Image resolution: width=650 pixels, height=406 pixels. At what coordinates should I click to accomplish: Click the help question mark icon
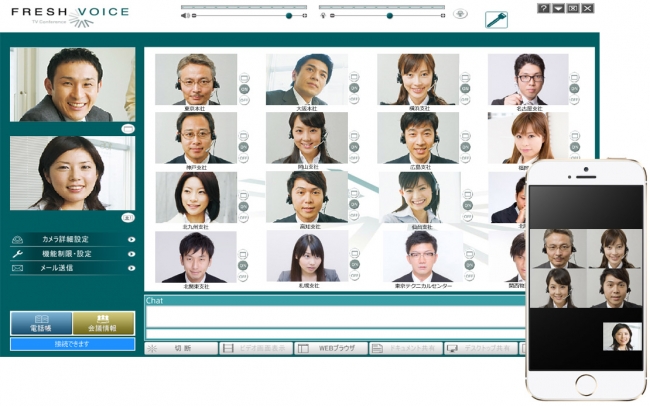coord(543,8)
